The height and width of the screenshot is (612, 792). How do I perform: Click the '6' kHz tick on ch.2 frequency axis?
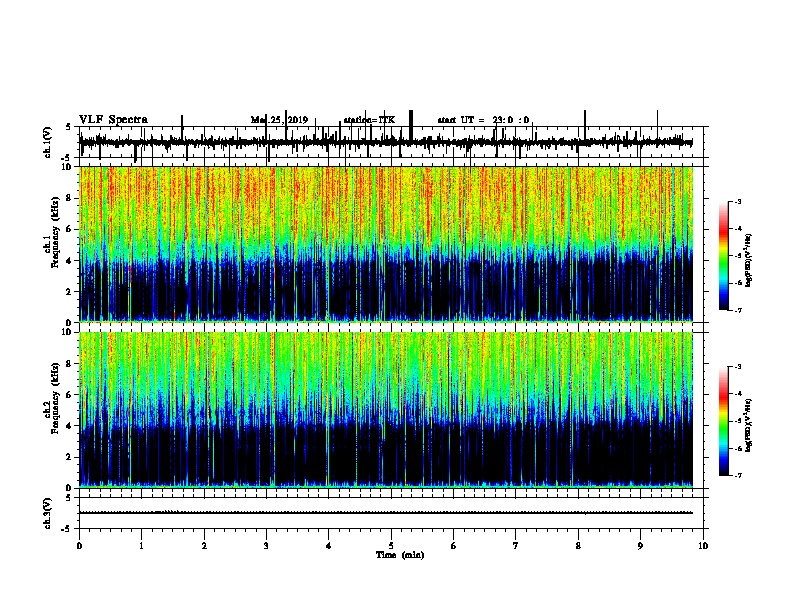tap(69, 395)
